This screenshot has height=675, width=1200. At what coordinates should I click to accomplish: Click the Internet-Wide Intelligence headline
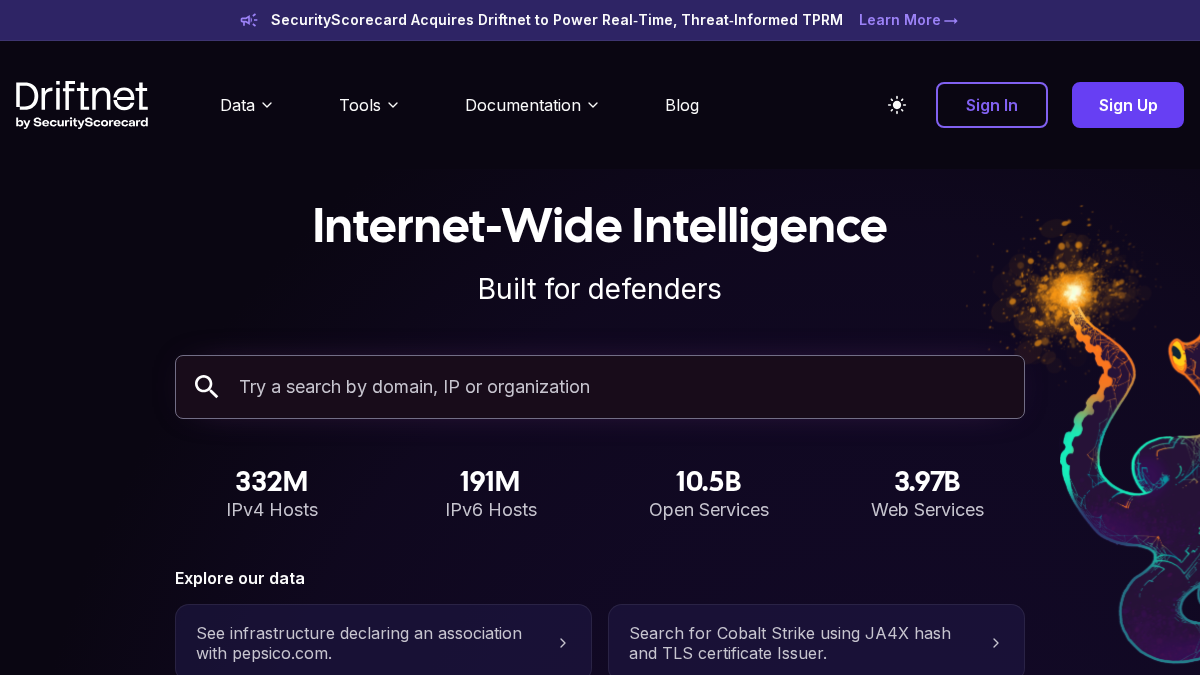tap(600, 225)
